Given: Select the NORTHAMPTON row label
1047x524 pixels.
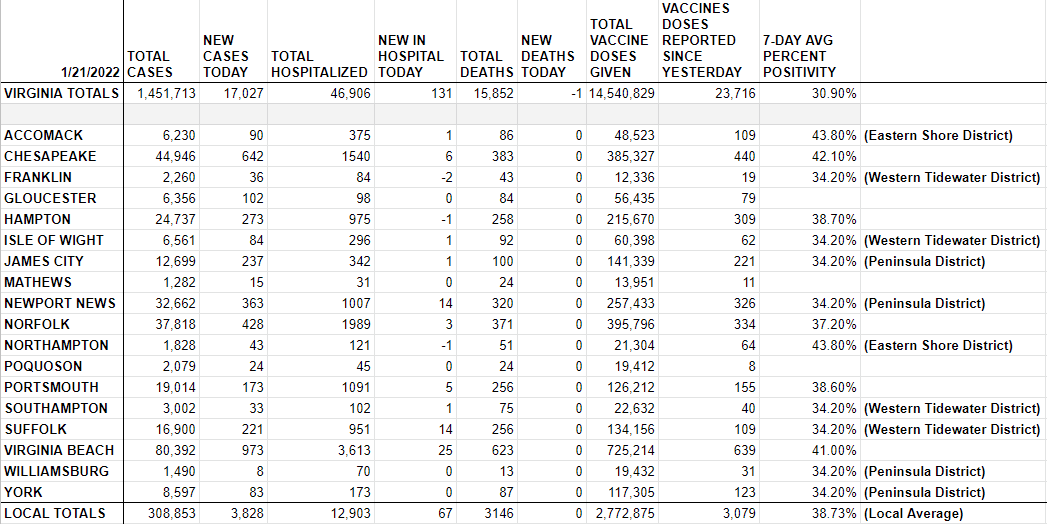Looking at the screenshot, I should (56, 346).
